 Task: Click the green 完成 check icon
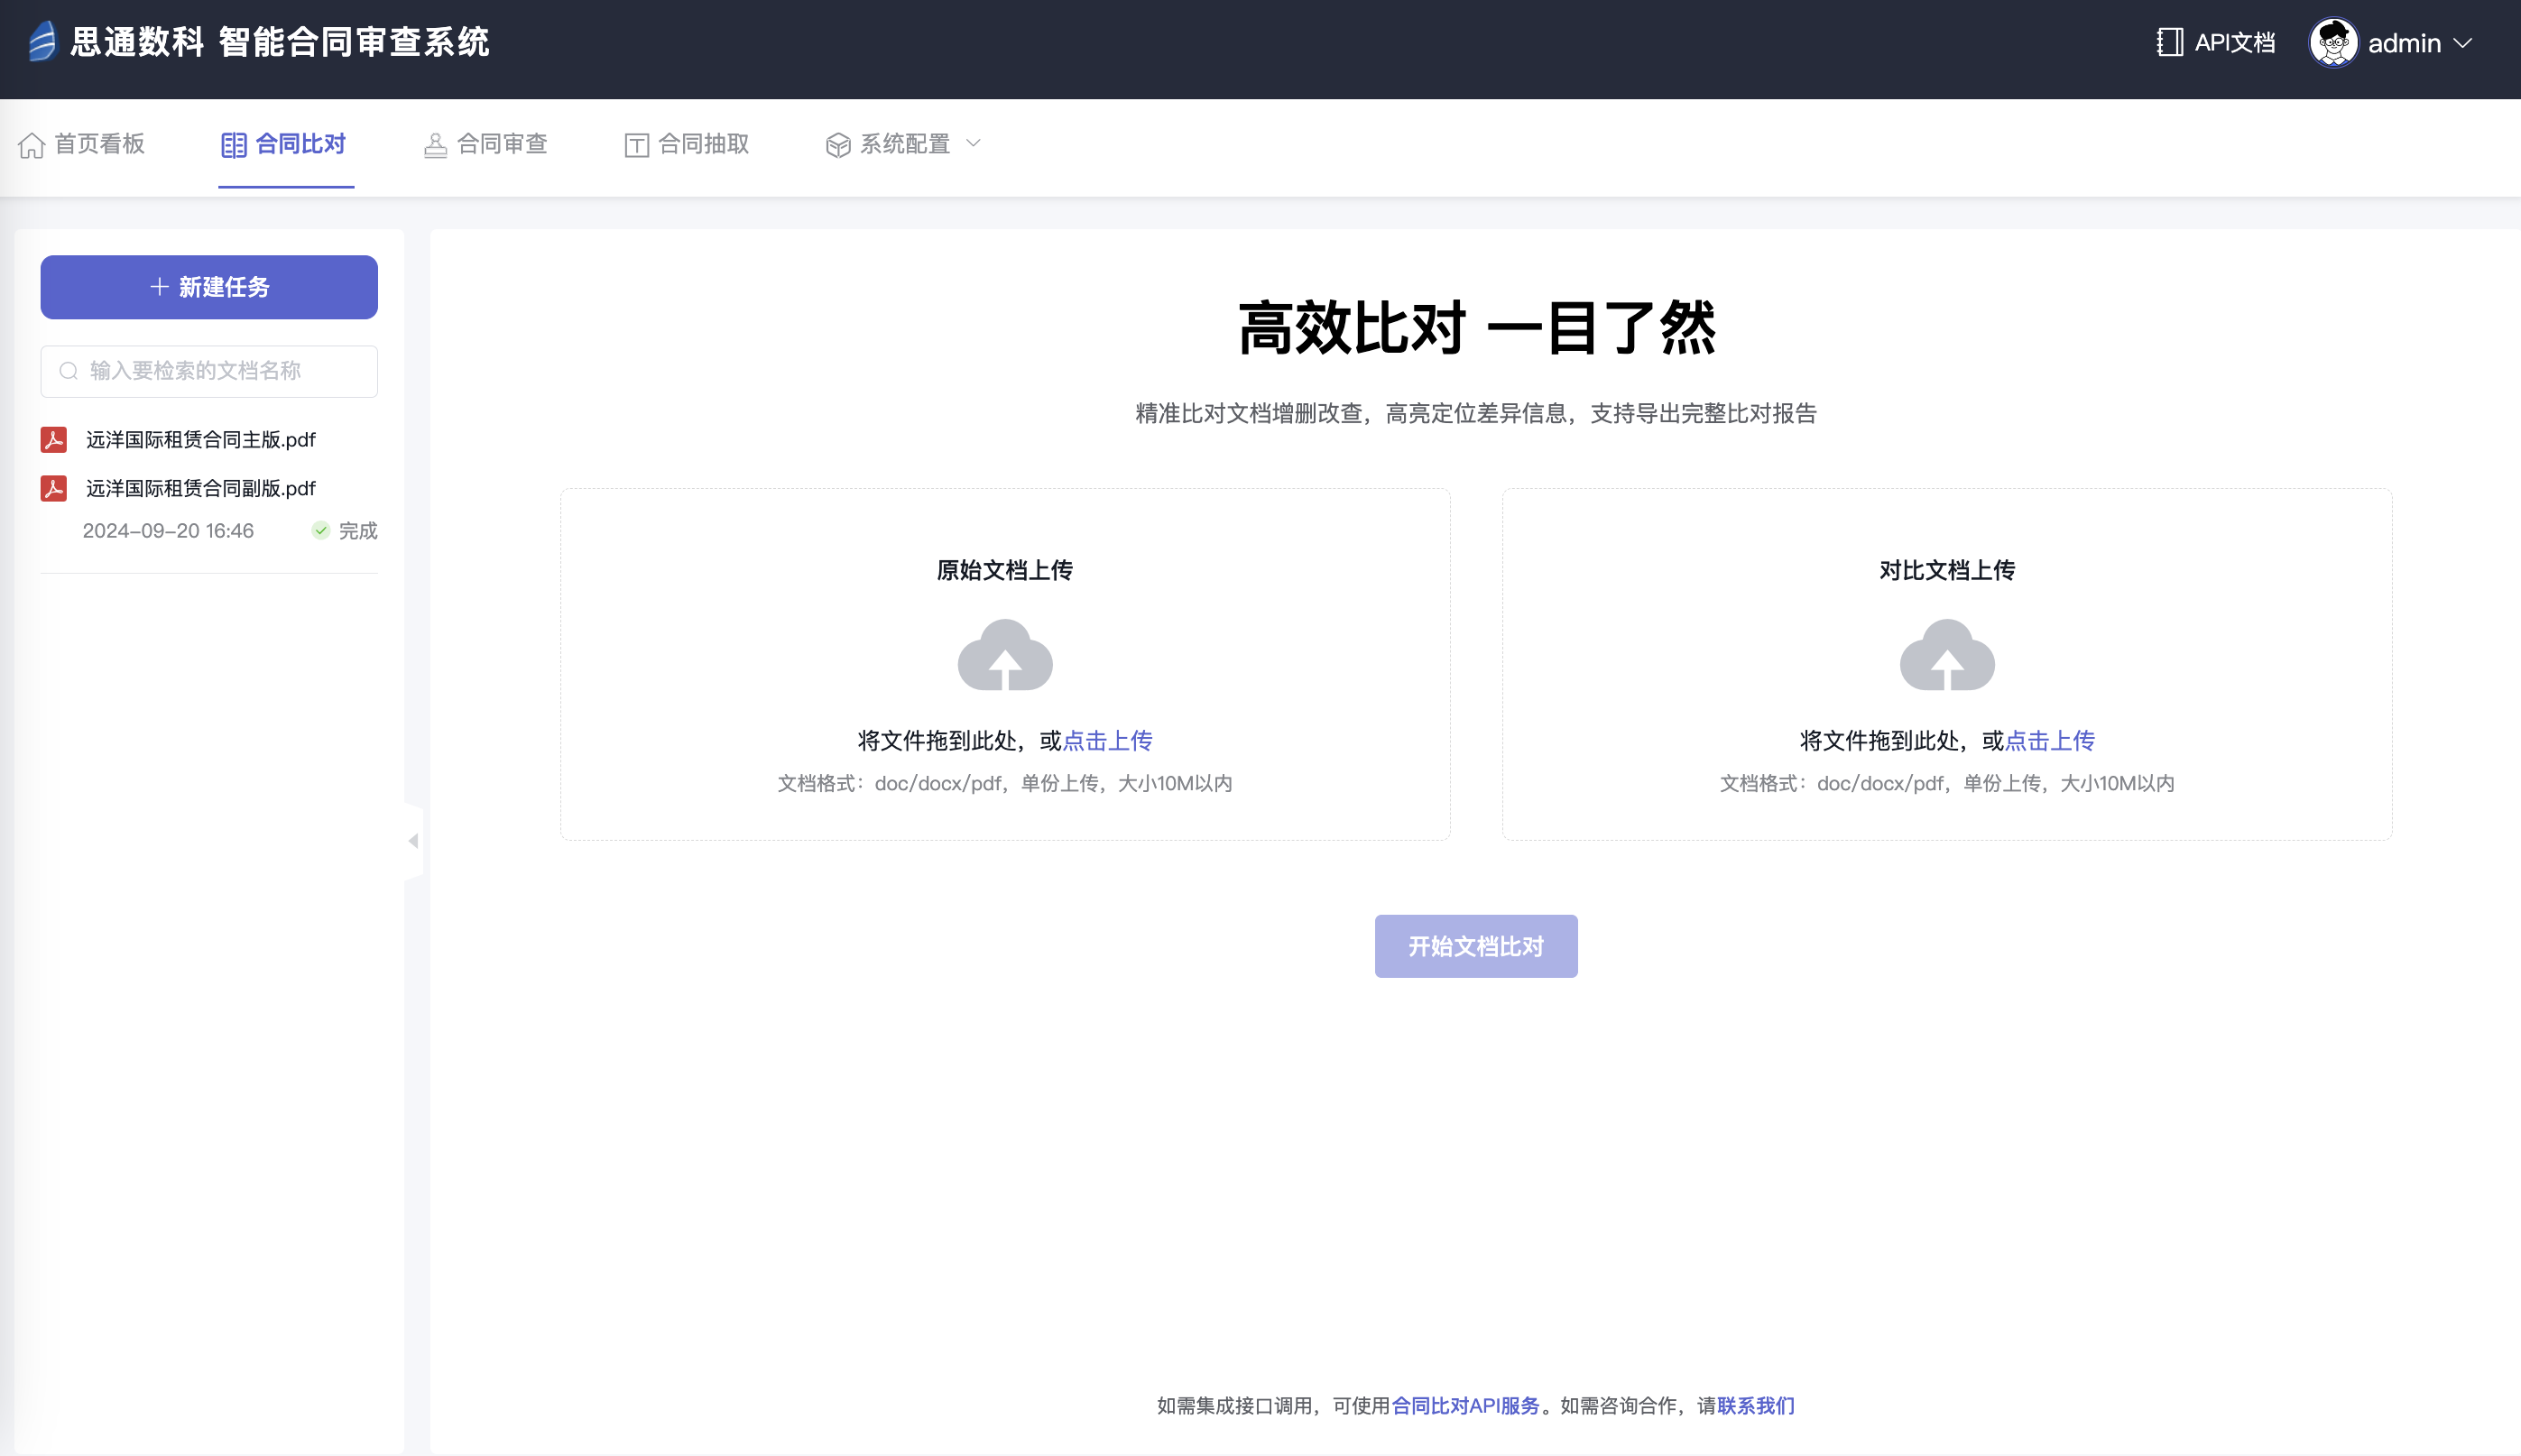pos(321,530)
